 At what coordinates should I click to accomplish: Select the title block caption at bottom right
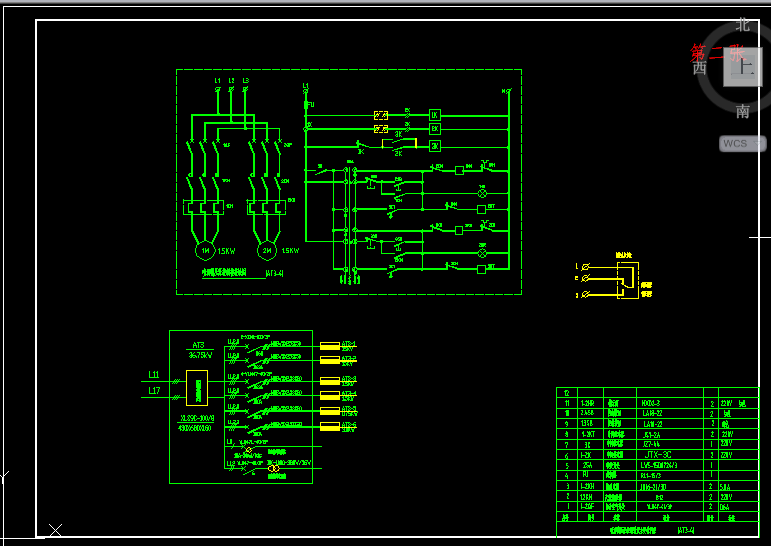633,531
